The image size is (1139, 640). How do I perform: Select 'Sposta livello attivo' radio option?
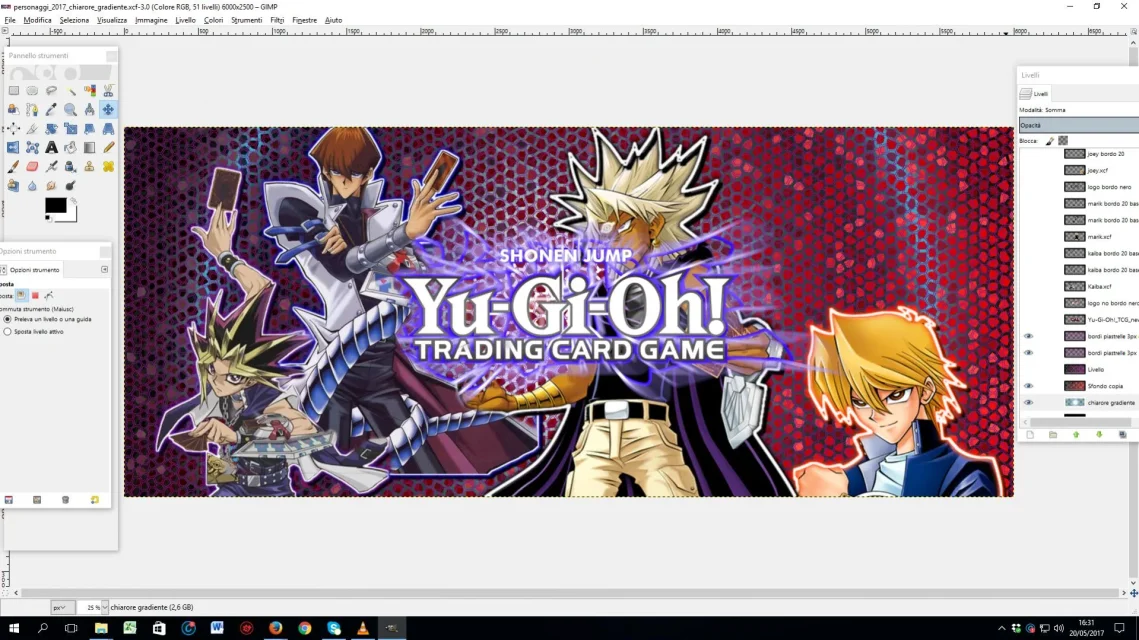click(x=34, y=332)
